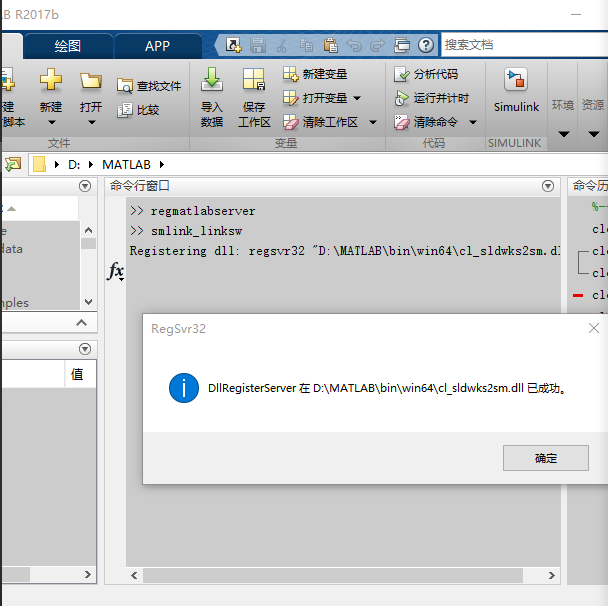The image size is (608, 606).
Task: Click 保存工作区 icon
Action: (254, 79)
